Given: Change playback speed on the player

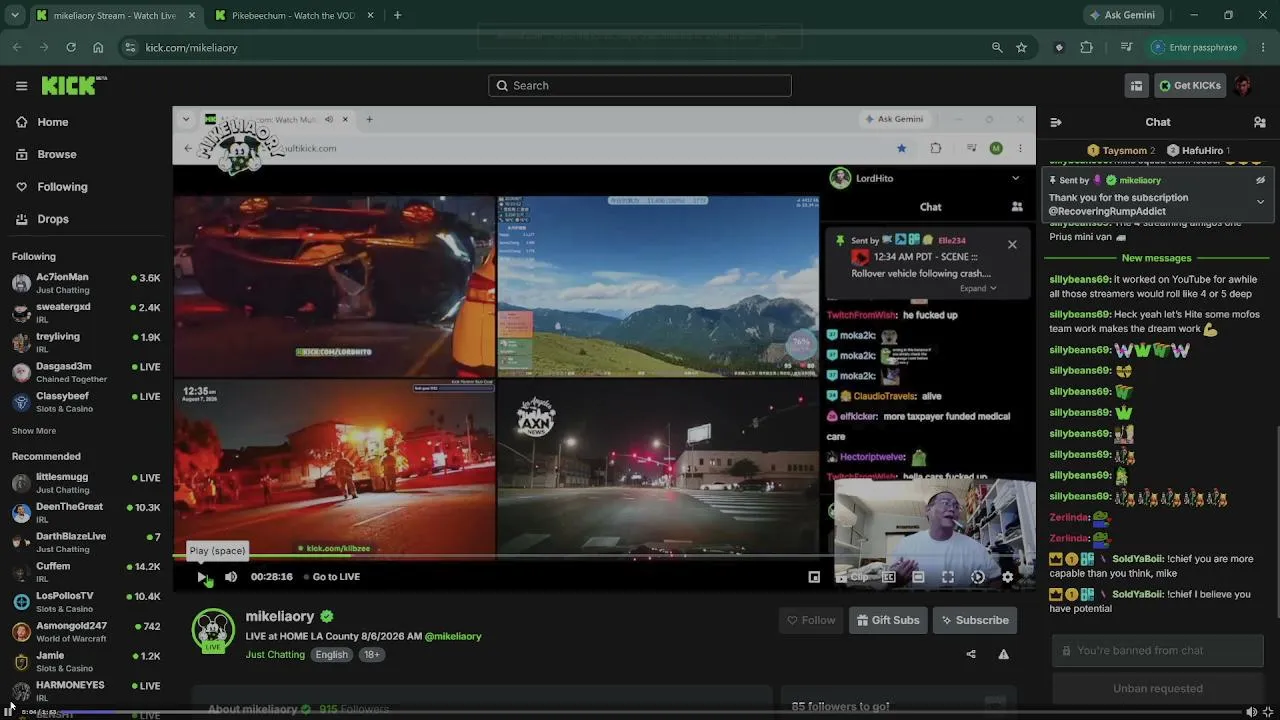Looking at the screenshot, I should click(978, 577).
